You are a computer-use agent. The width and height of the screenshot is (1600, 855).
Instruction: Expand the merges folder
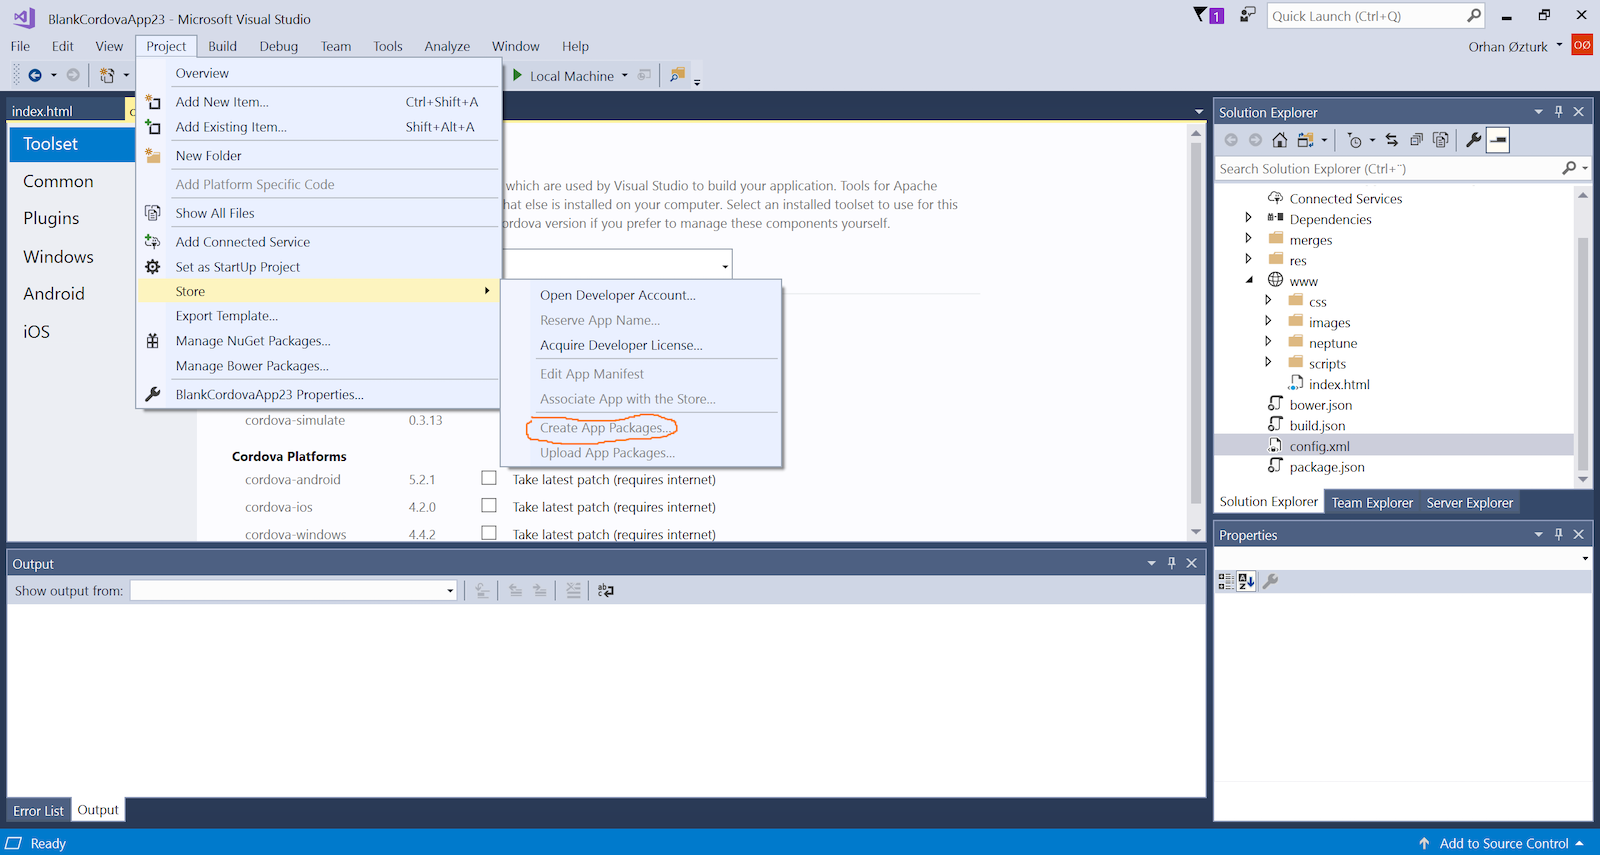[x=1248, y=238]
